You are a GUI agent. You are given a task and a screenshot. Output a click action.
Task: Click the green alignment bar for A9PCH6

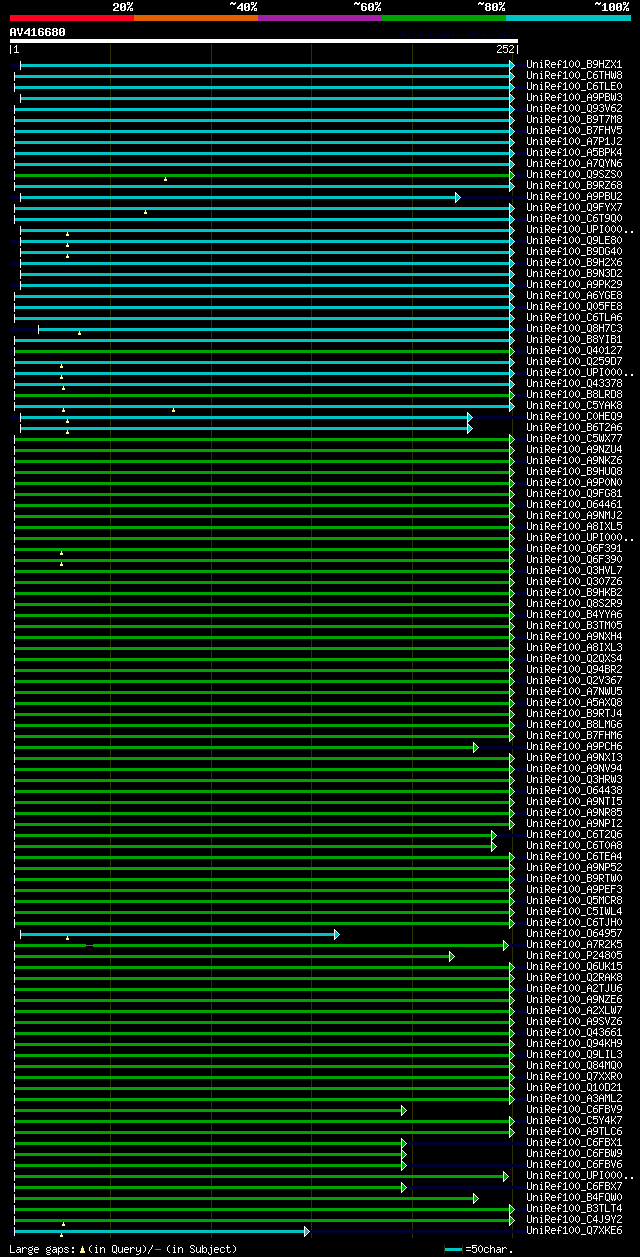coord(246,747)
